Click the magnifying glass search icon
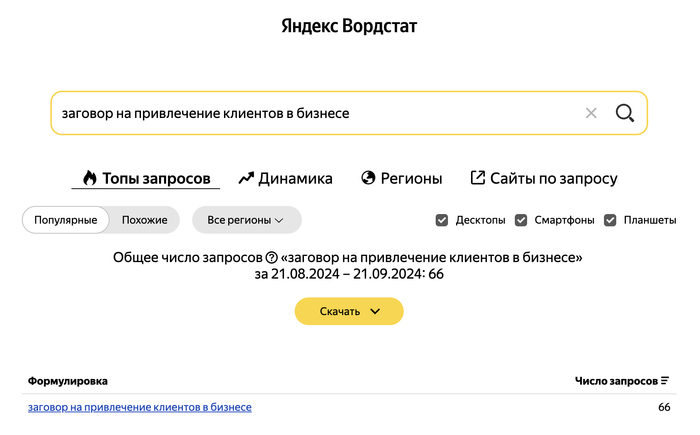Image resolution: width=700 pixels, height=435 pixels. [625, 113]
